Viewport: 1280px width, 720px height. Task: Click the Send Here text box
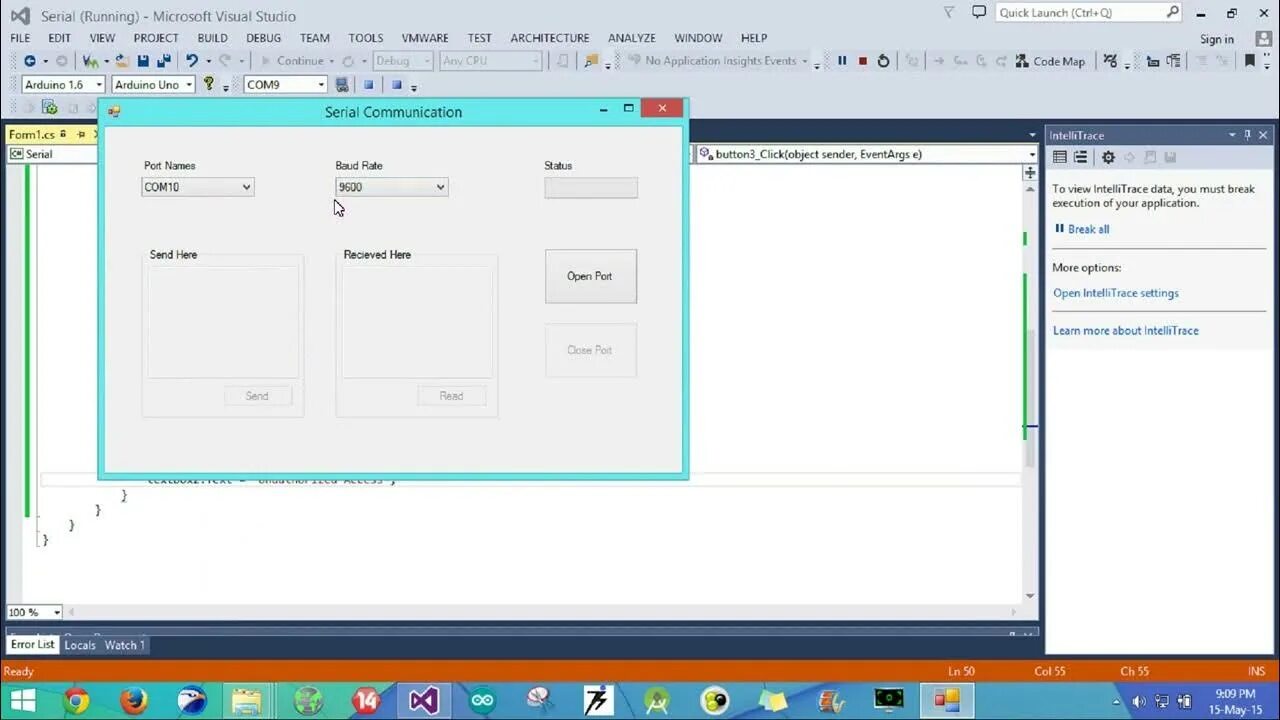click(x=224, y=322)
